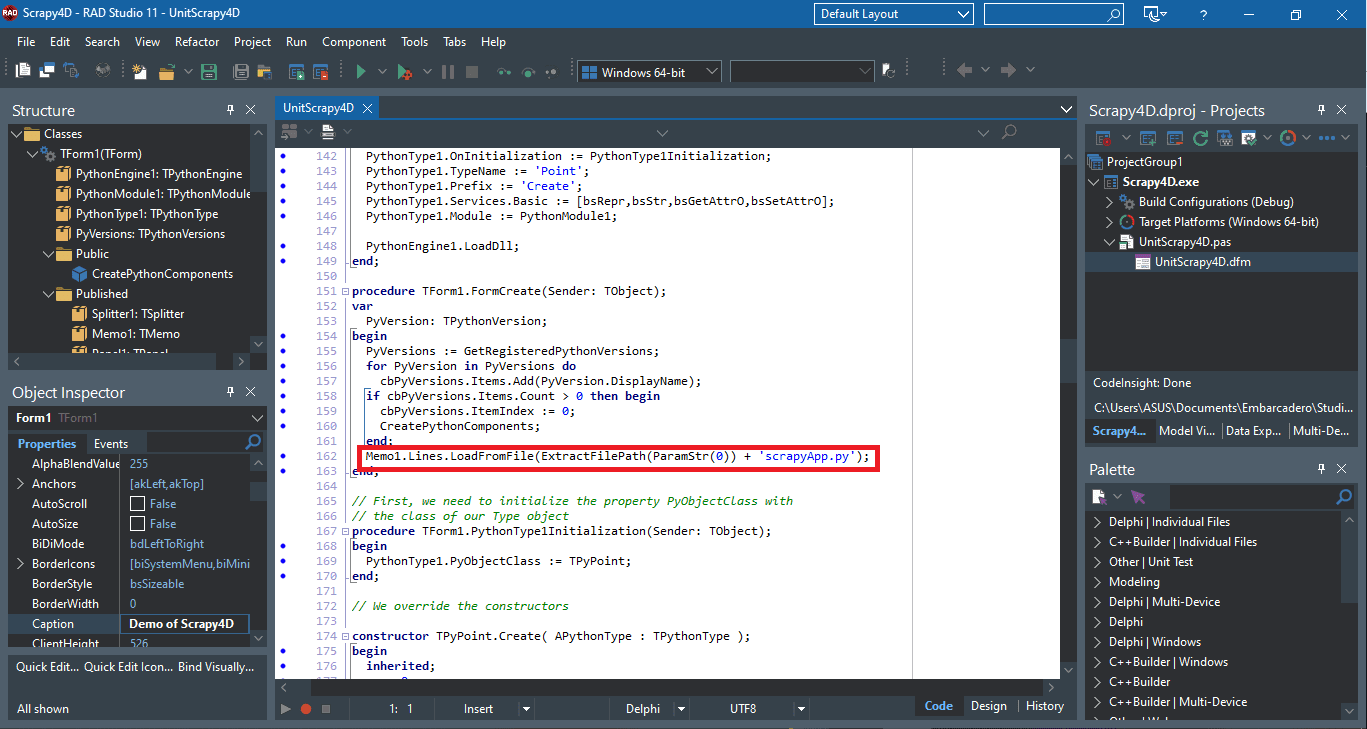Click the Quick Edit... link
This screenshot has height=729, width=1367.
click(47, 667)
